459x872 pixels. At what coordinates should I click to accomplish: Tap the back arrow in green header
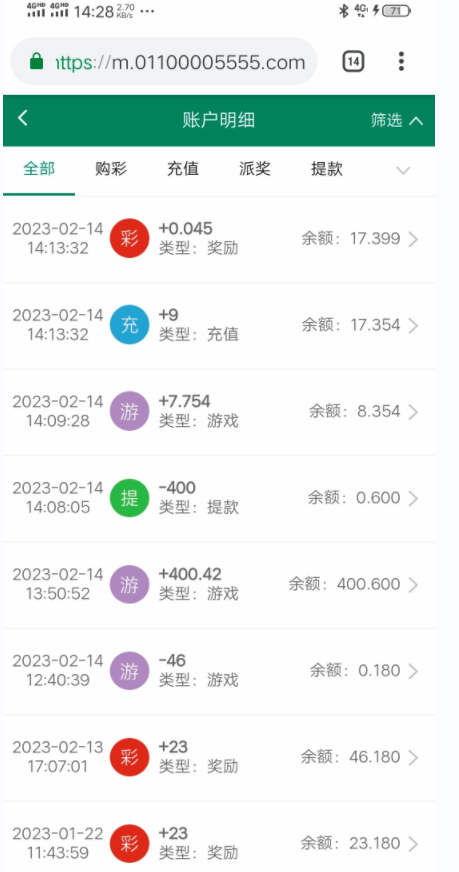coord(22,118)
